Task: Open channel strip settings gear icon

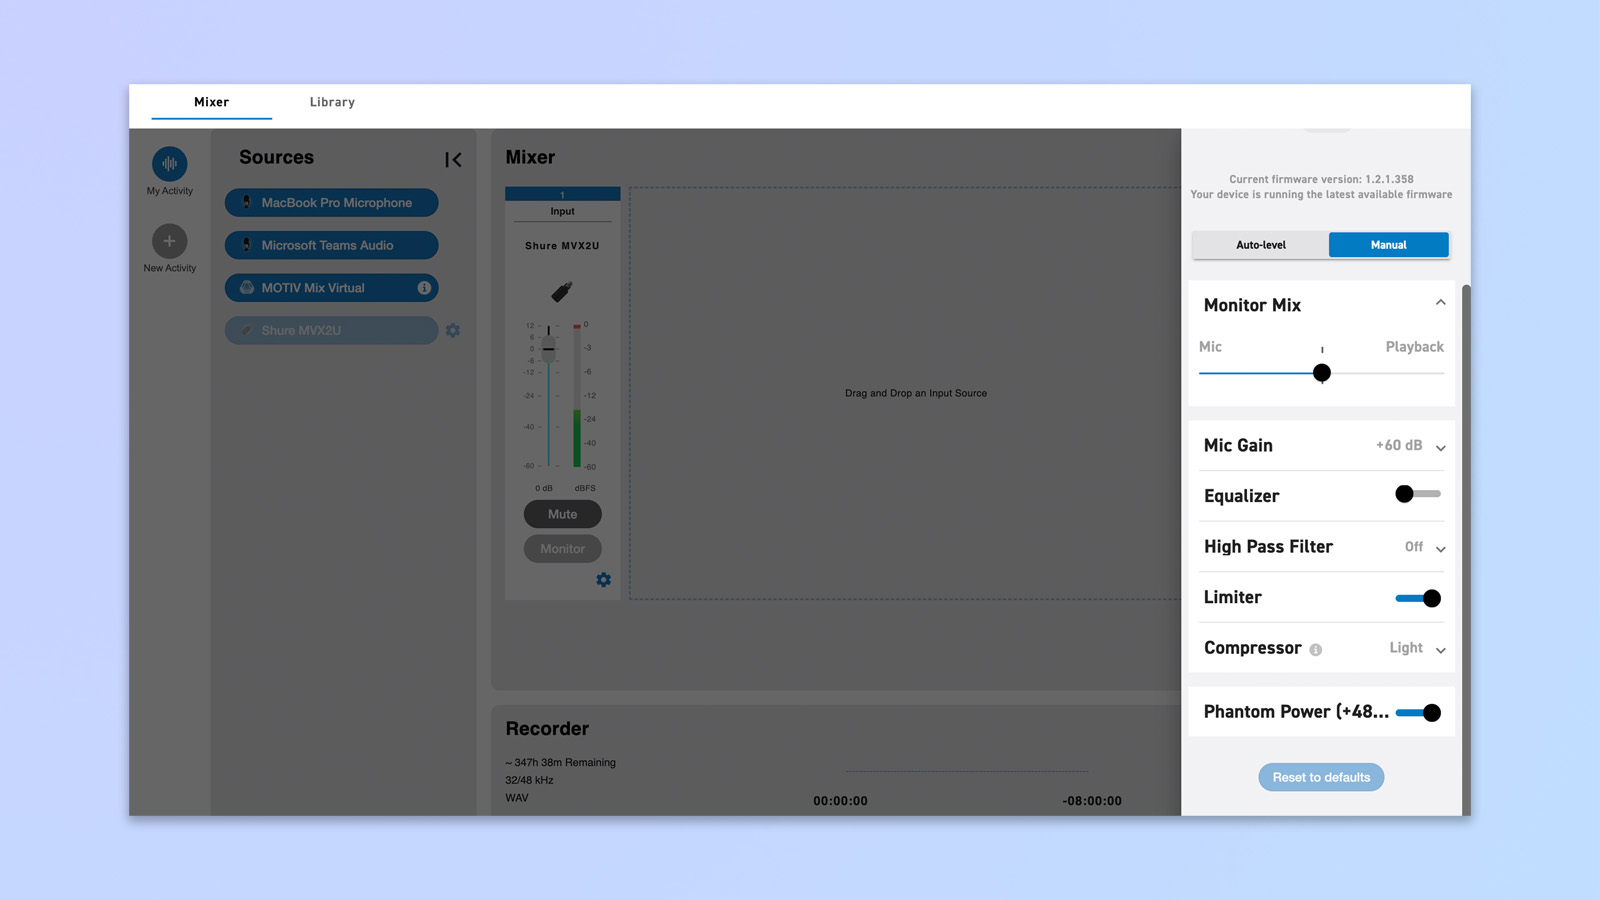Action: pos(603,580)
